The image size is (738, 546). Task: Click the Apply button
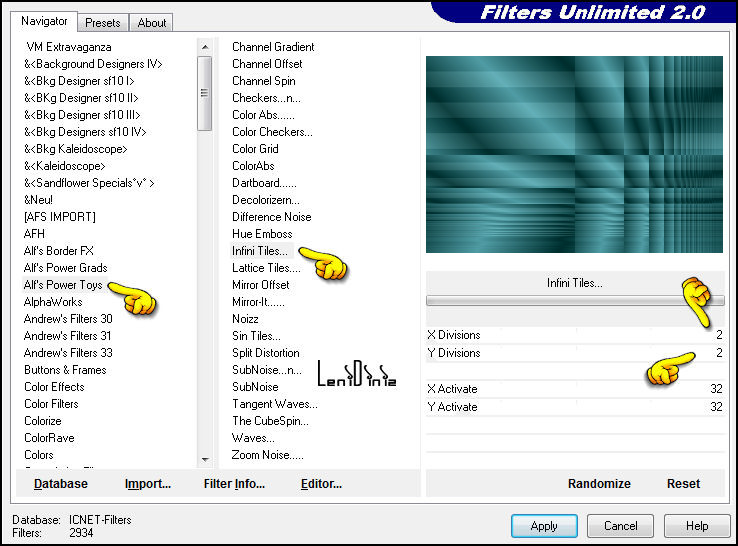tap(544, 525)
